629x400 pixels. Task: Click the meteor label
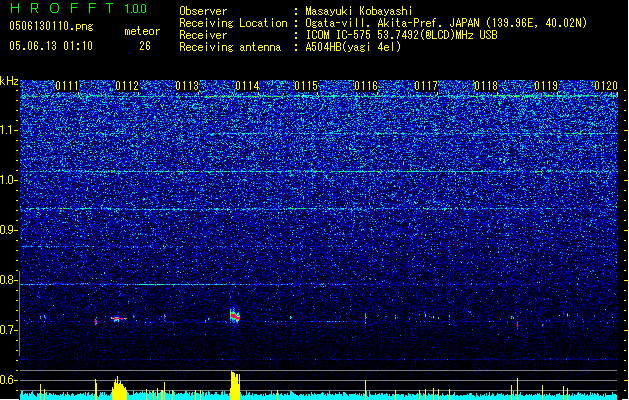pyautogui.click(x=142, y=31)
